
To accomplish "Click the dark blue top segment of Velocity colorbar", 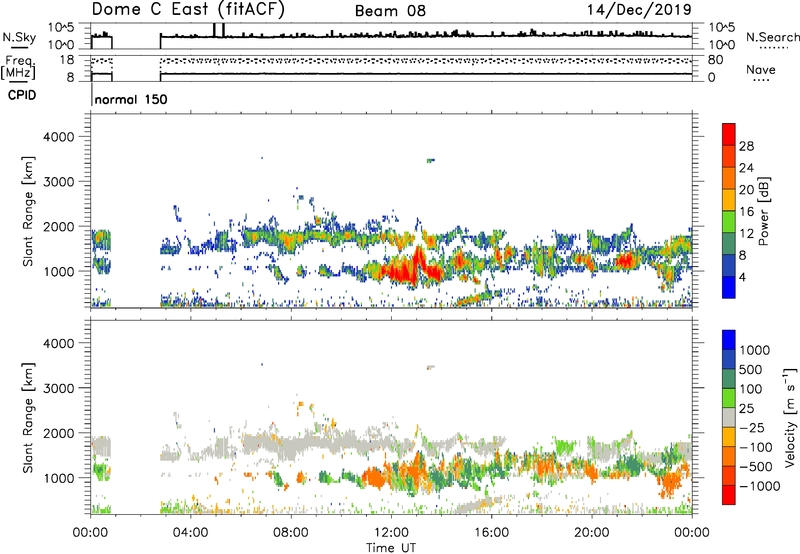I will (x=729, y=340).
